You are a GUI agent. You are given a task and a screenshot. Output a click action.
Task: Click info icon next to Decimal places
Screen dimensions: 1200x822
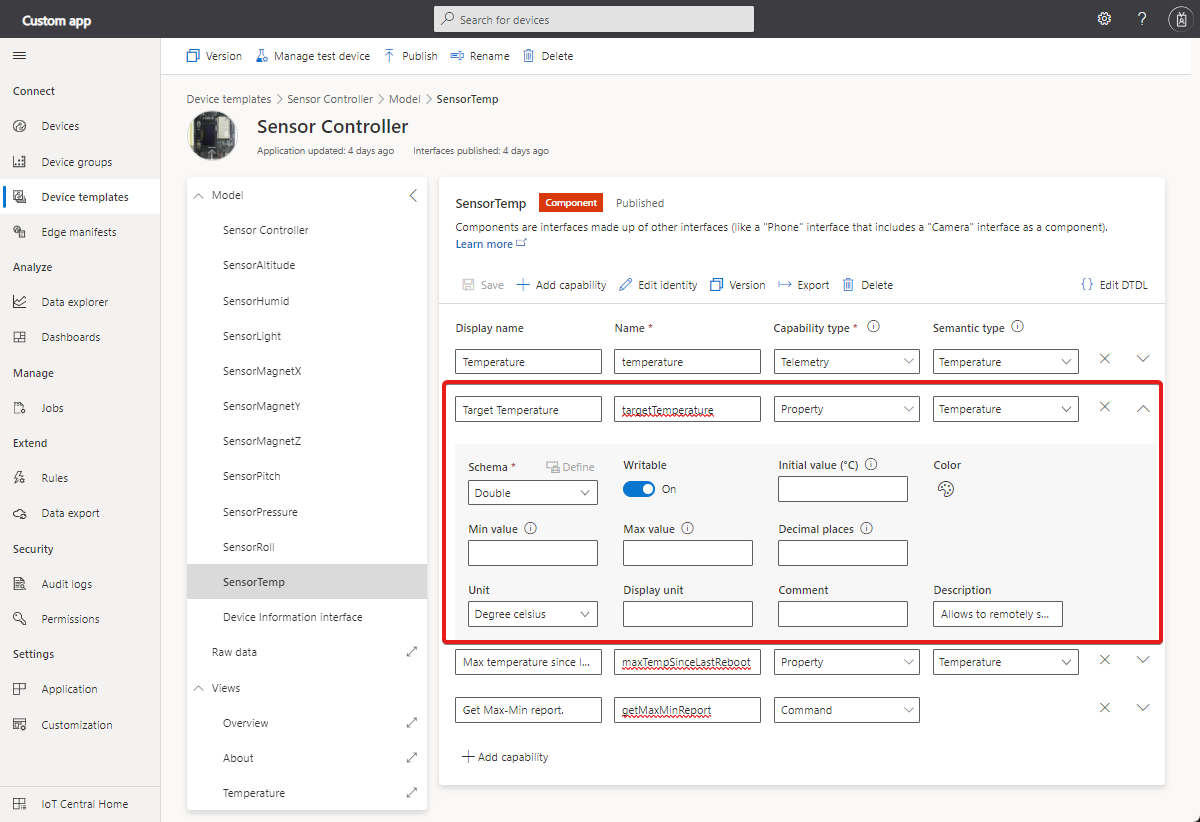(x=867, y=528)
